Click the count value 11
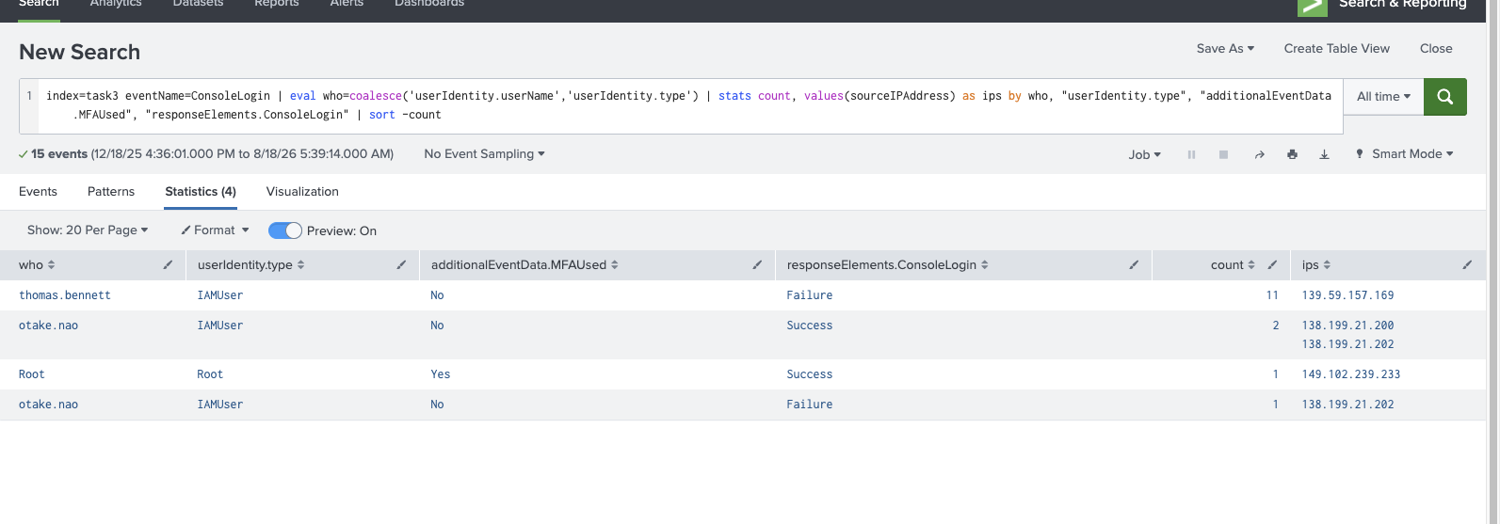The width and height of the screenshot is (1500, 524). [1272, 295]
